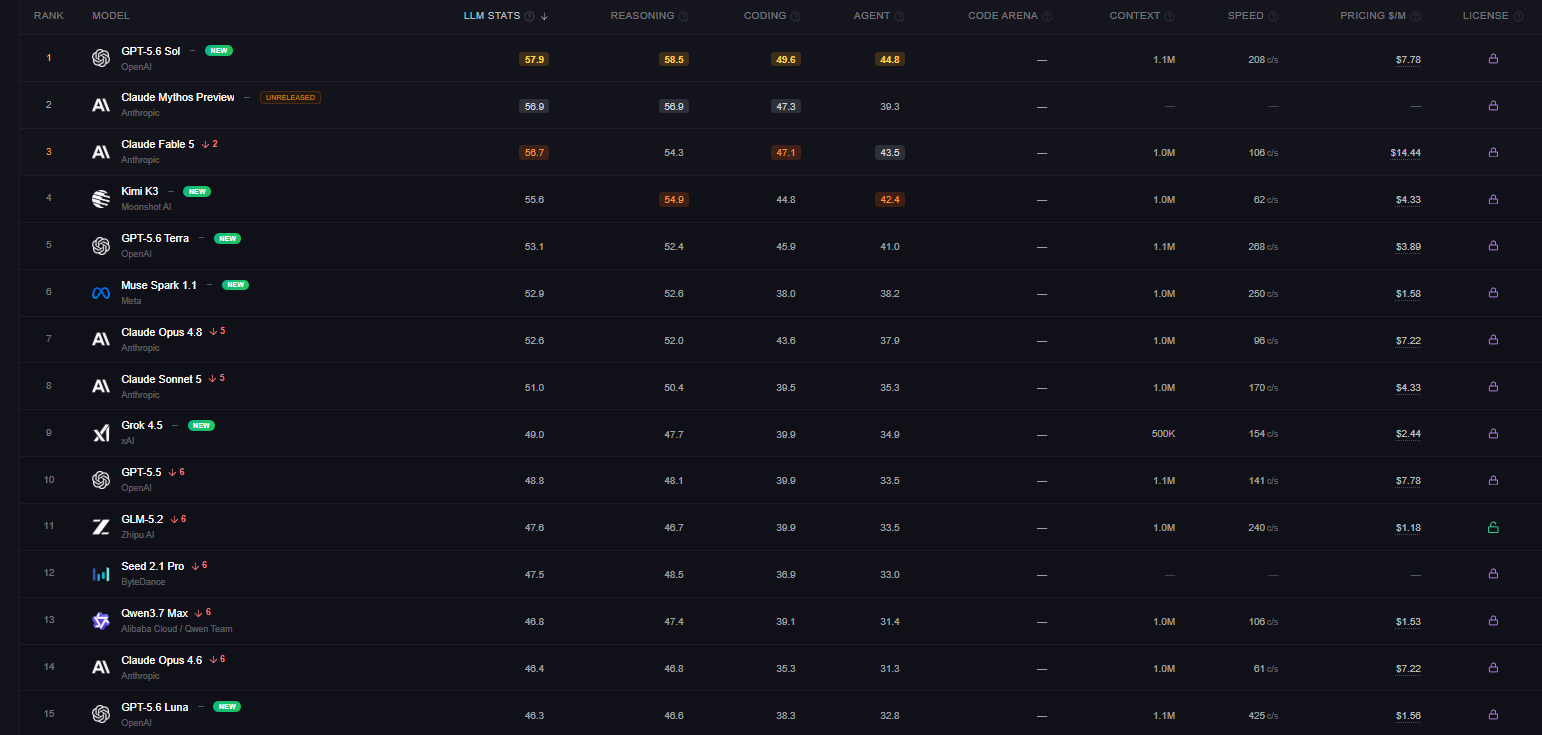Click the info icon next to SPEED header
The height and width of the screenshot is (735, 1542).
coord(1274,16)
